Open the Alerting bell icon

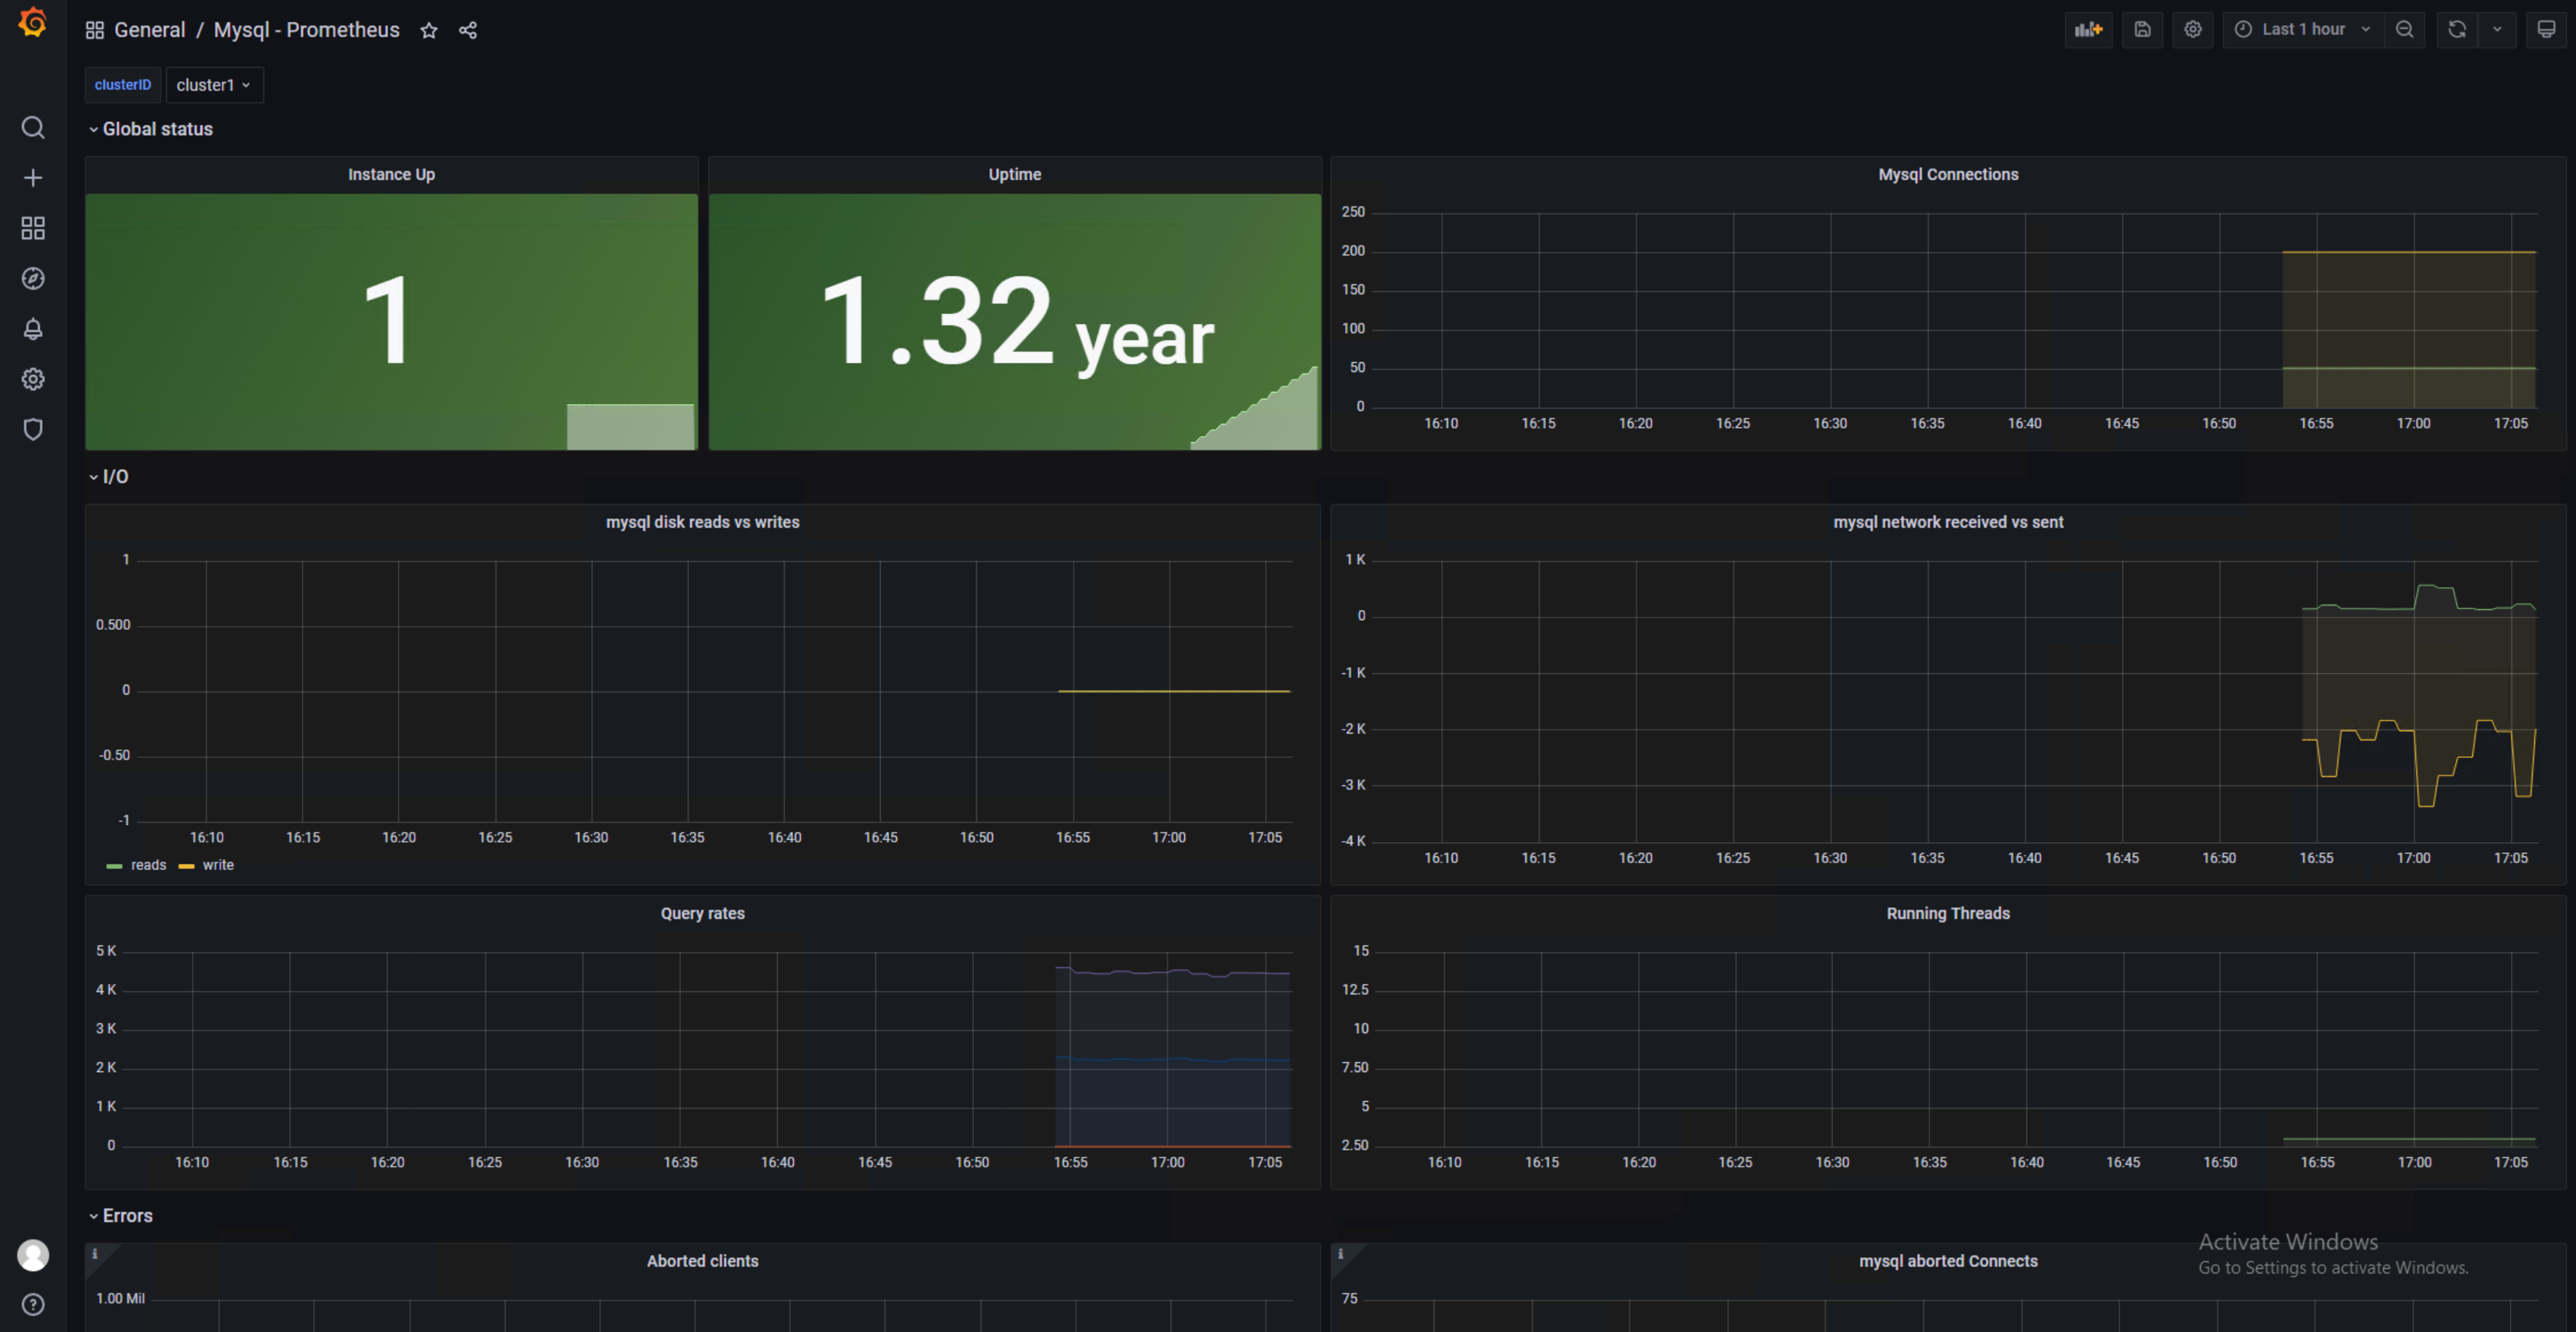[x=33, y=329]
